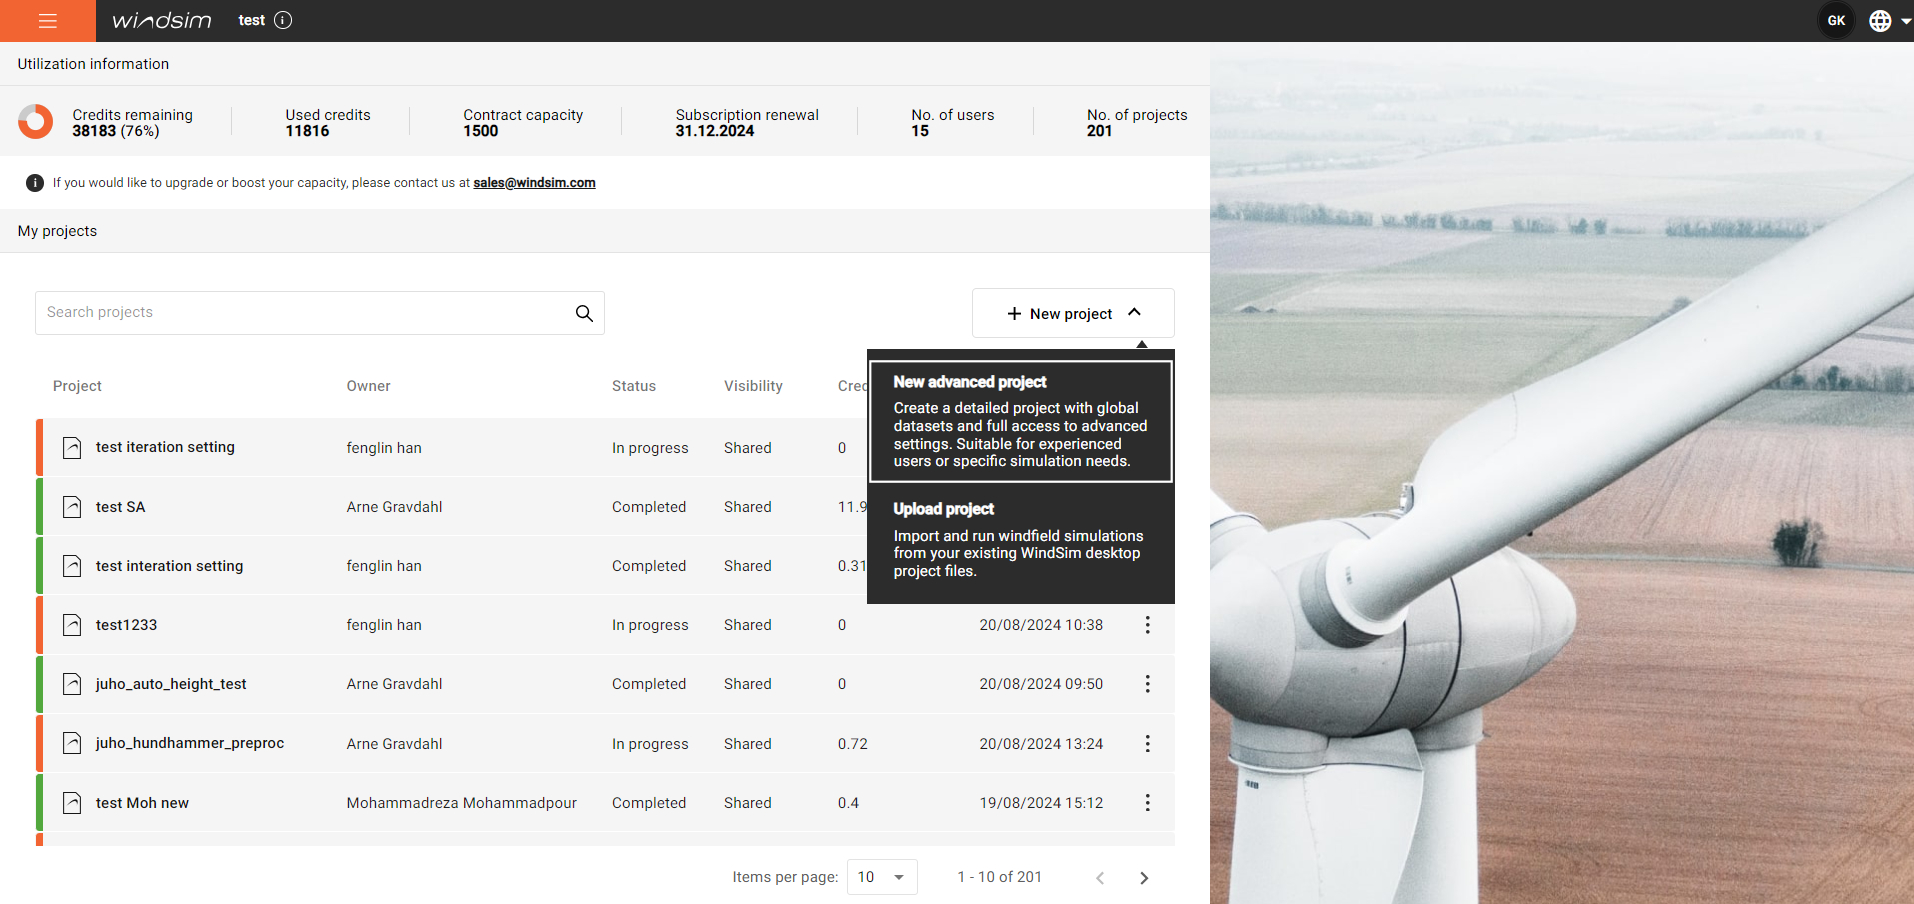
Task: Click the Search projects input field
Action: pos(305,313)
